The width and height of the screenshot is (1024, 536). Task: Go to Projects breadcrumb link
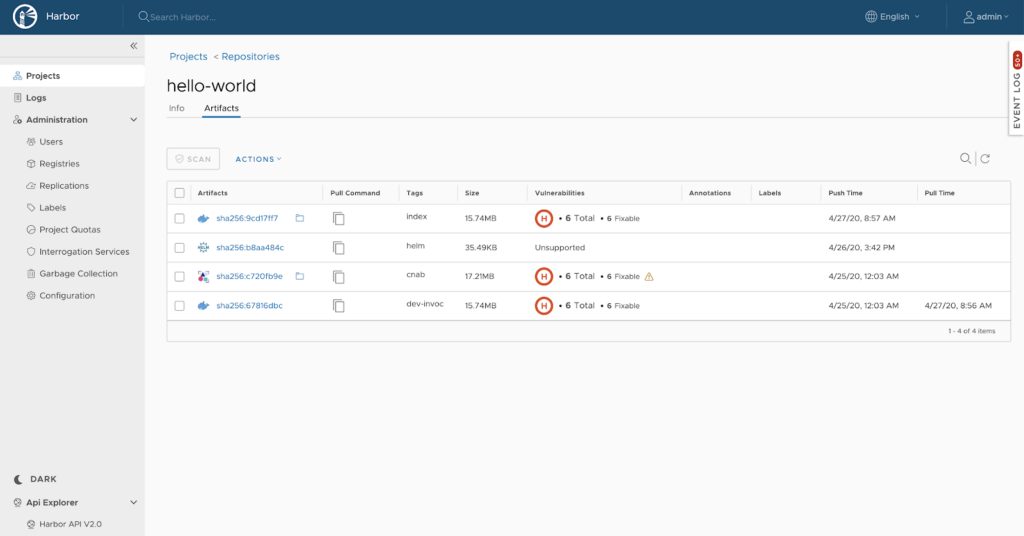(x=188, y=57)
